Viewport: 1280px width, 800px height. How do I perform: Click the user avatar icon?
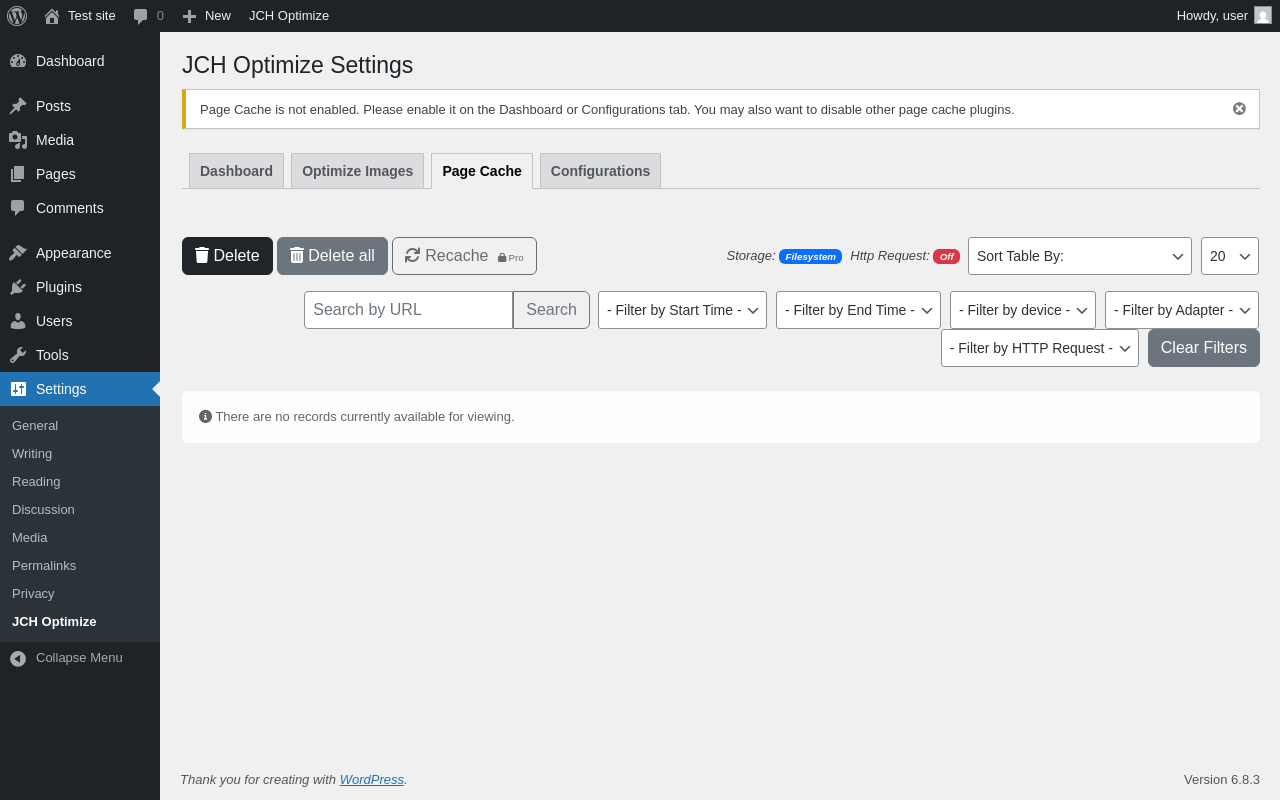tap(1263, 15)
